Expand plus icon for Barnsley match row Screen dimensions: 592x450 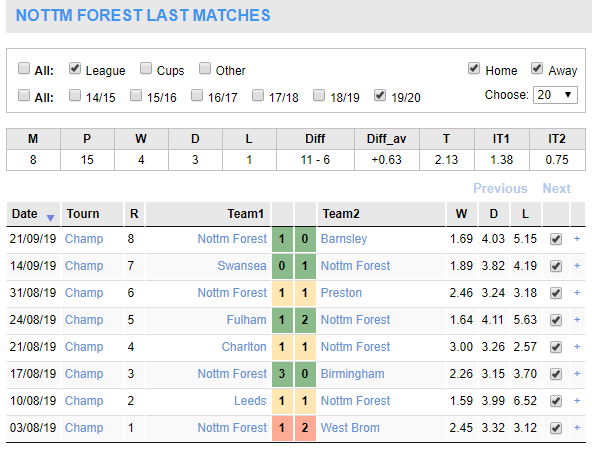577,239
